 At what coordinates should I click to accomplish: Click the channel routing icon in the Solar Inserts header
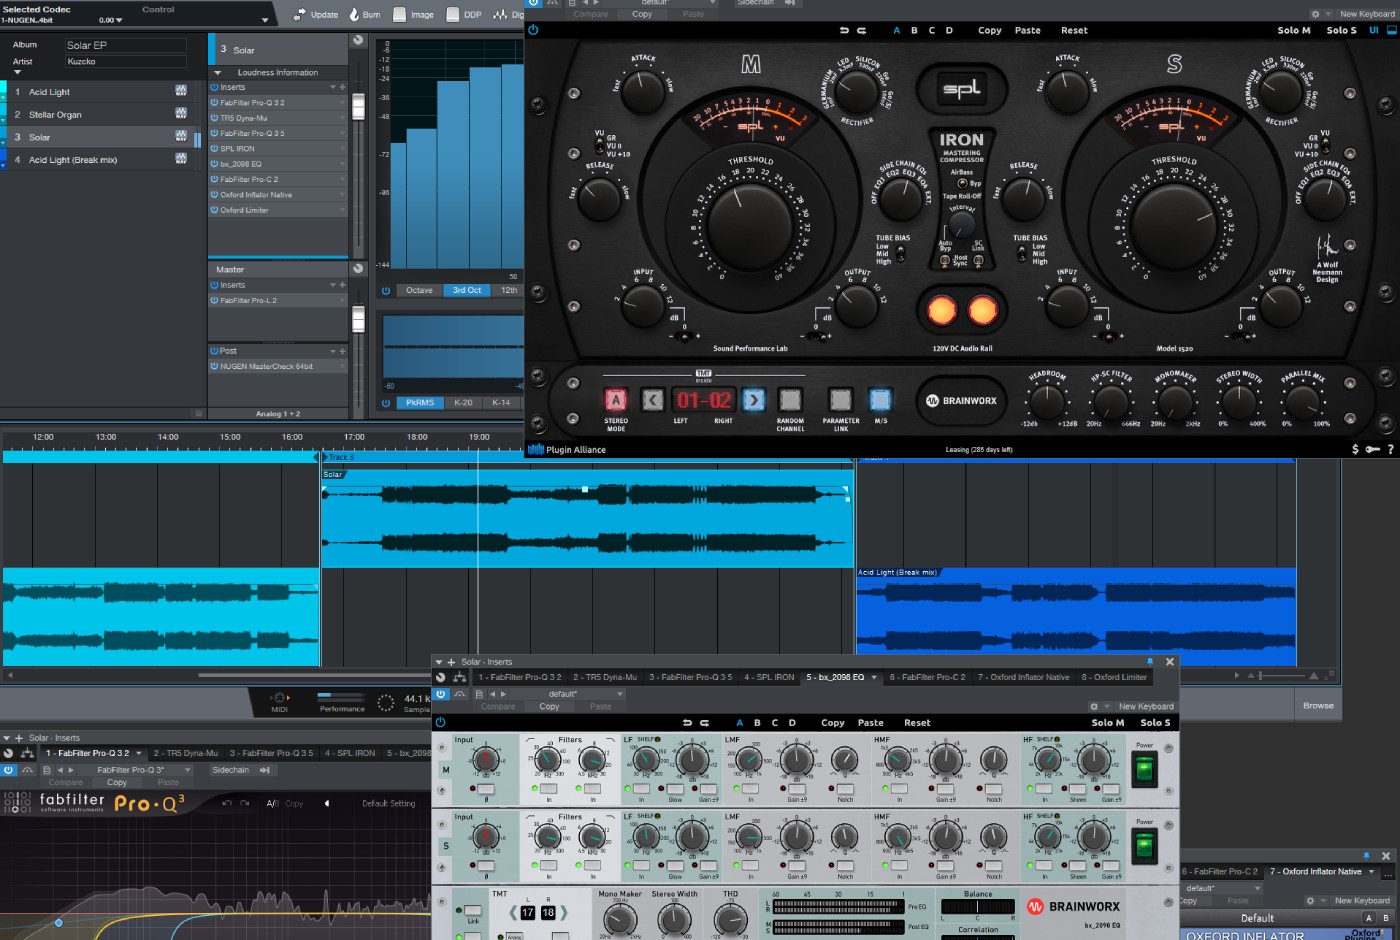tap(458, 677)
